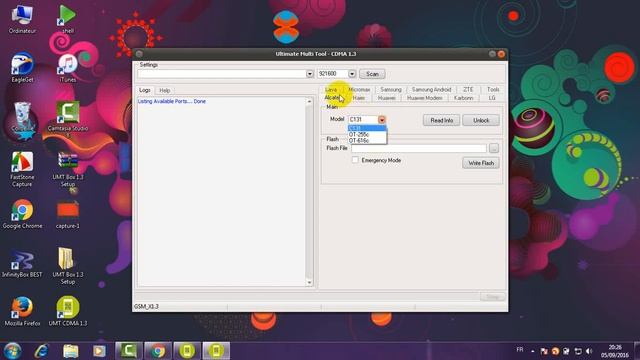Image resolution: width=640 pixels, height=360 pixels.
Task: Open the shell shortcut on the desktop
Action: (68, 19)
